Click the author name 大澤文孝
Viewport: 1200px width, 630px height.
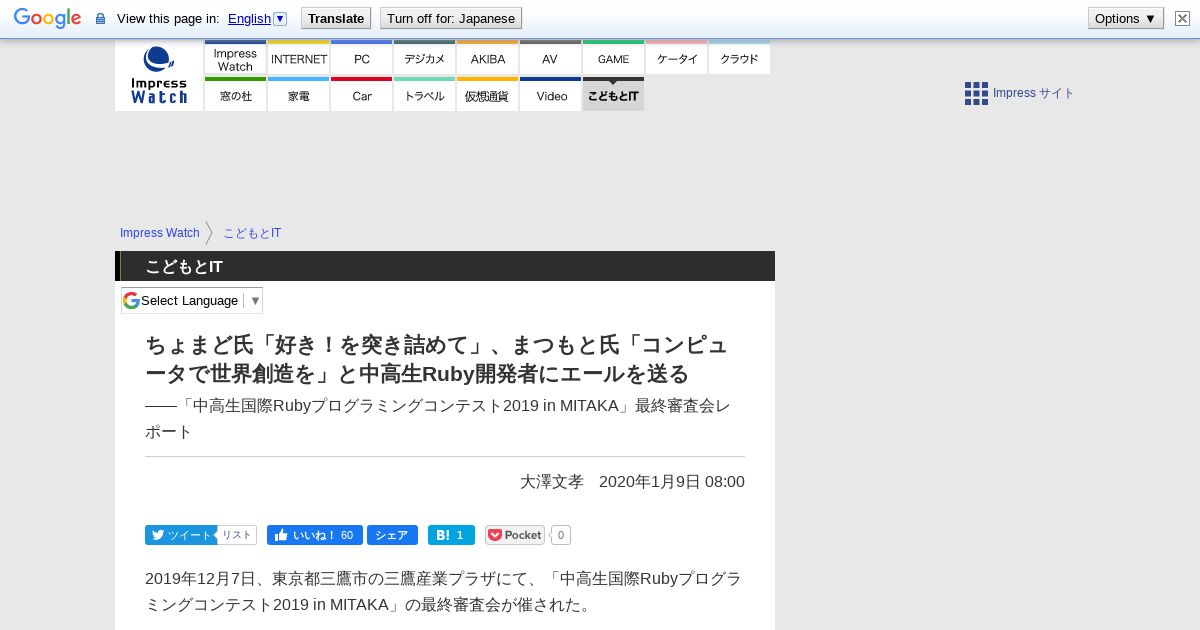click(x=552, y=482)
